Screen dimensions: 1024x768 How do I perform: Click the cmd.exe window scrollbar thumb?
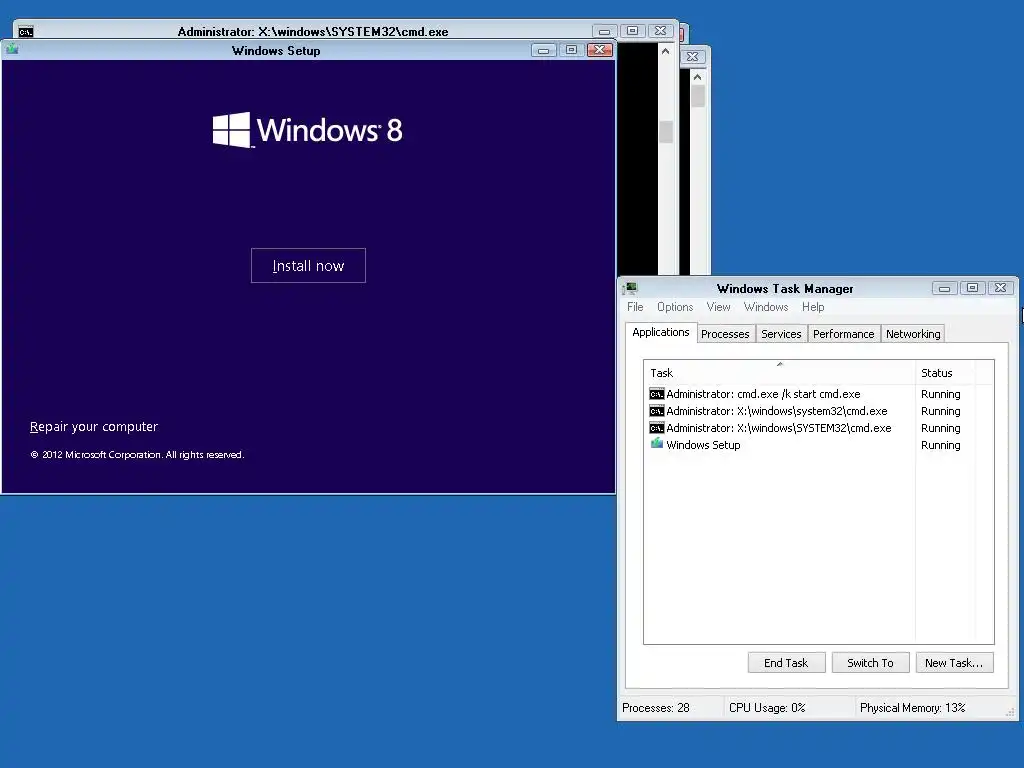click(666, 131)
